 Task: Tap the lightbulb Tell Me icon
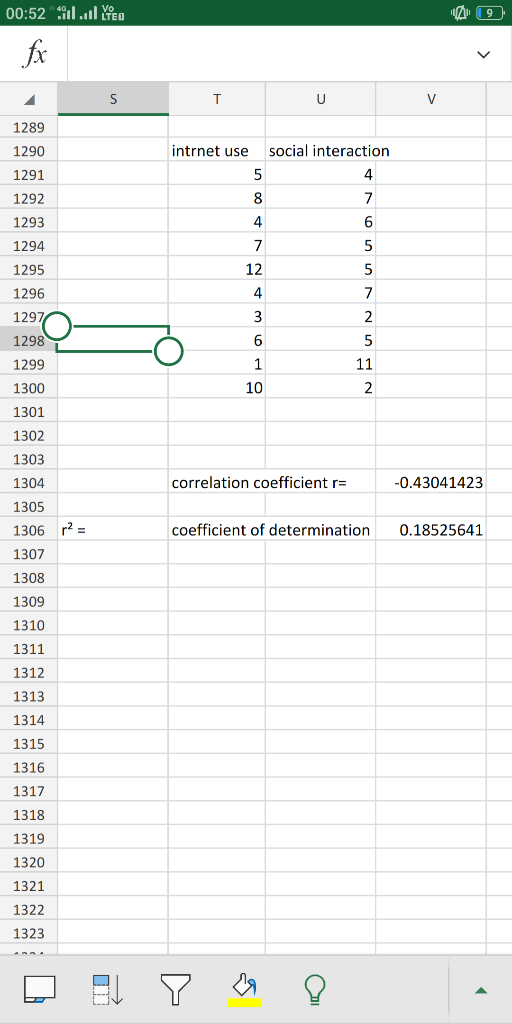pos(316,989)
